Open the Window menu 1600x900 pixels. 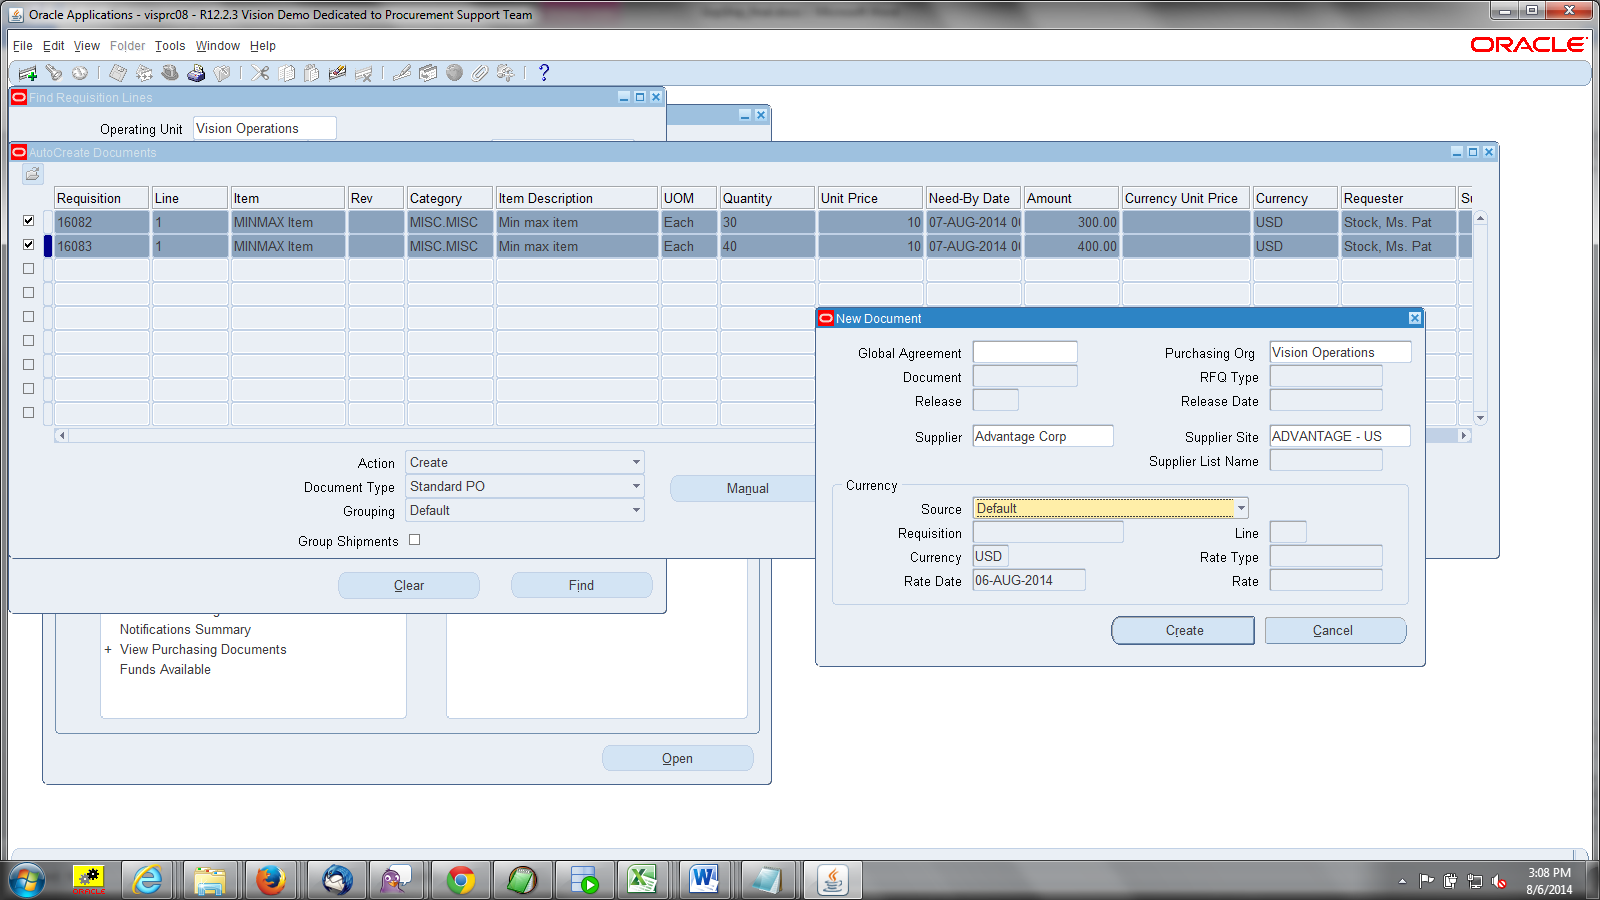click(218, 46)
